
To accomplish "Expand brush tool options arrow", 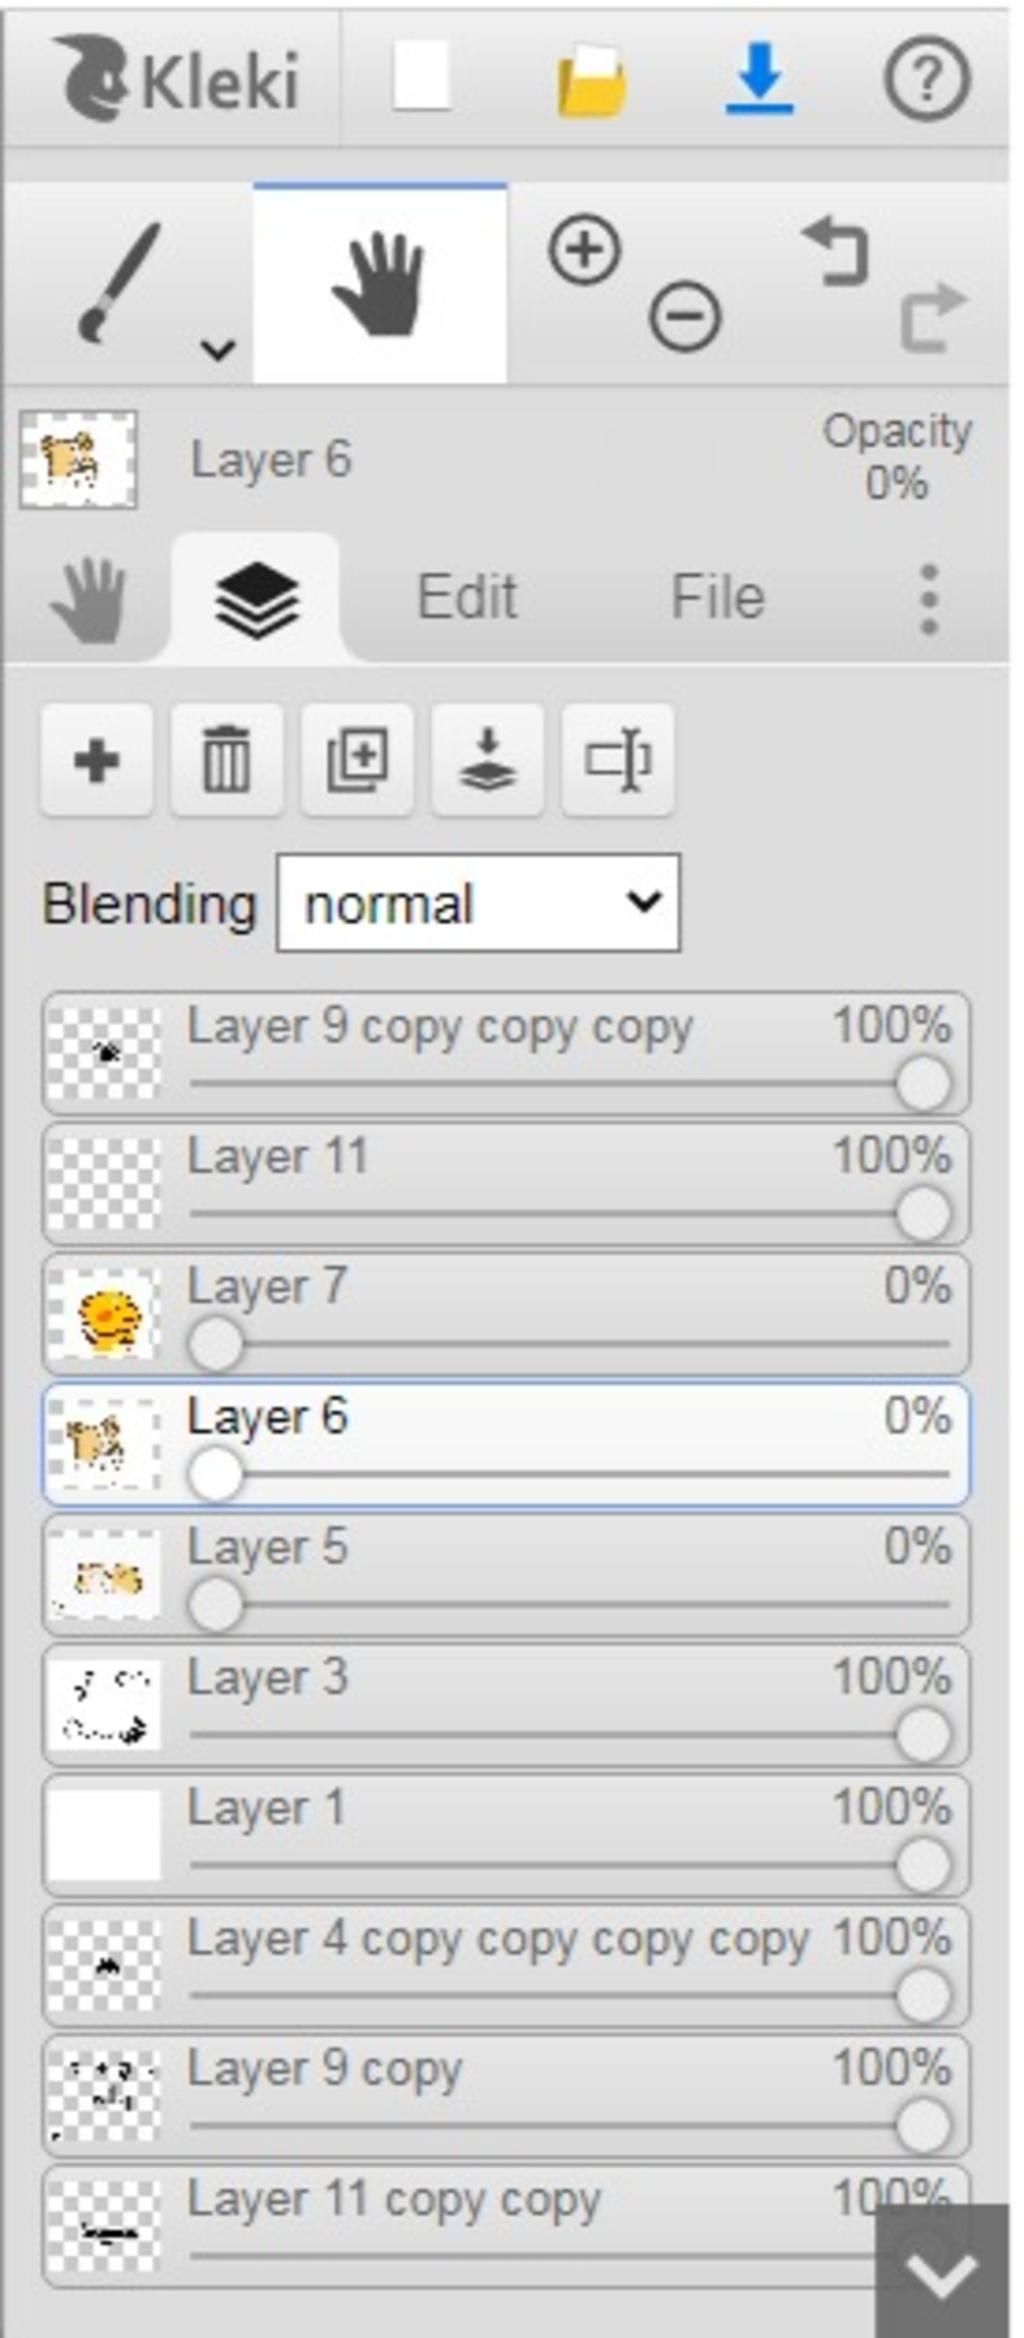I will [218, 349].
